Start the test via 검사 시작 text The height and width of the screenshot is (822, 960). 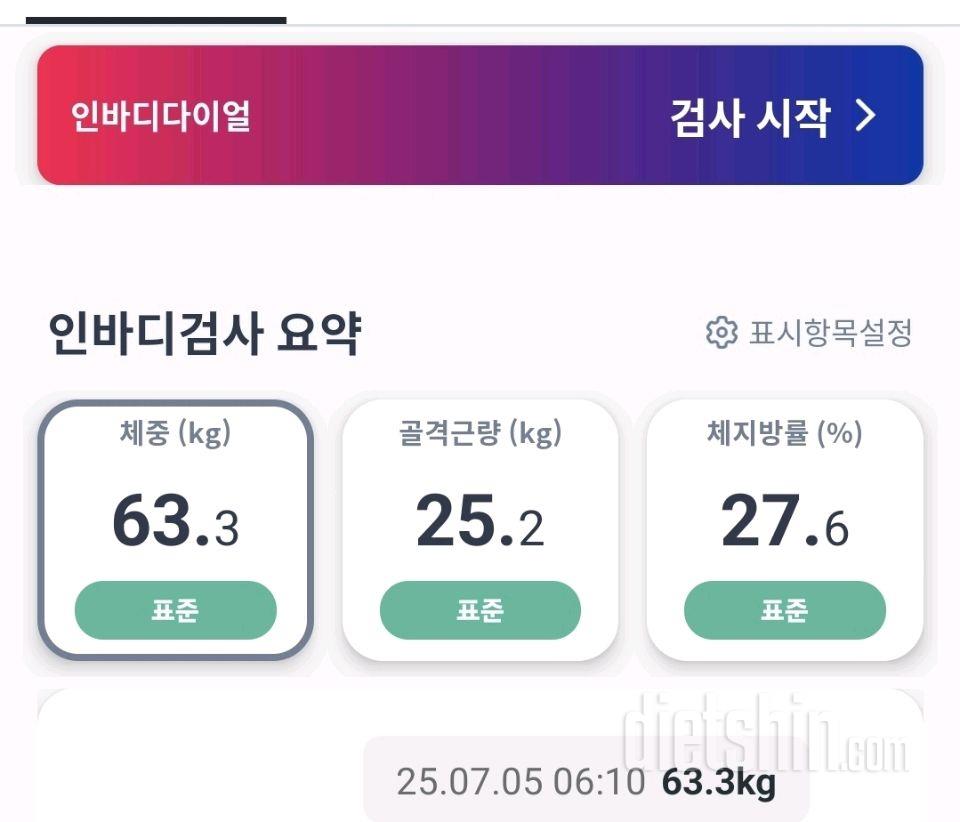click(x=751, y=118)
